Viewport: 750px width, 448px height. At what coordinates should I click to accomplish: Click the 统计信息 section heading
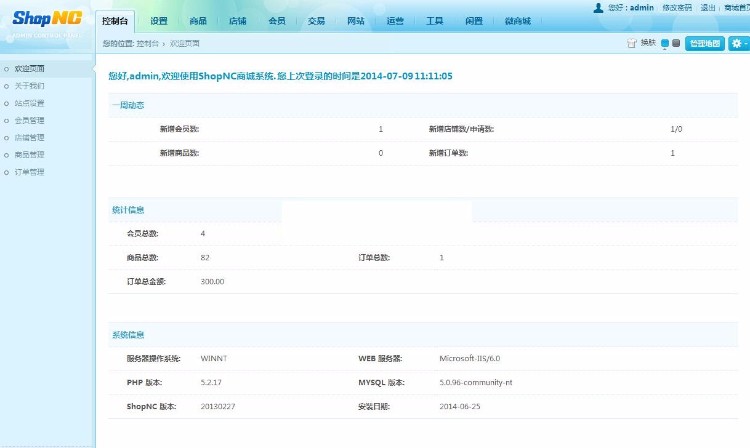point(128,210)
